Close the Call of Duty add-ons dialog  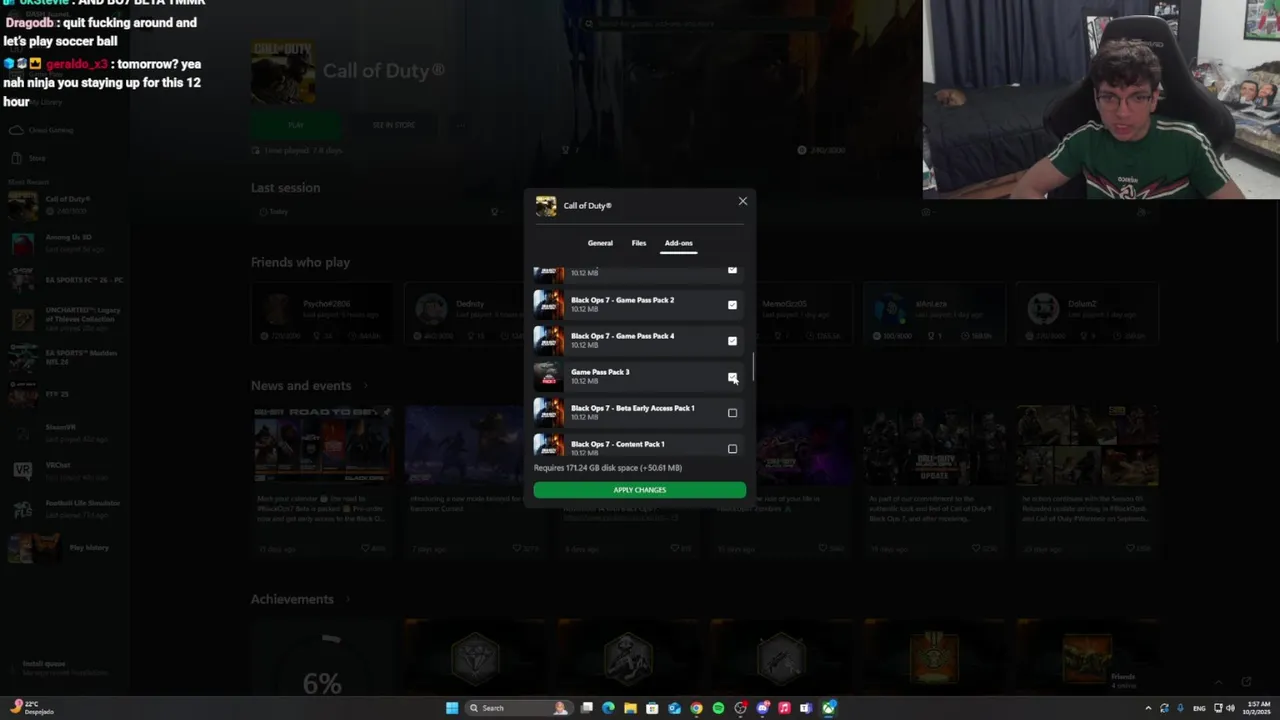pos(742,201)
